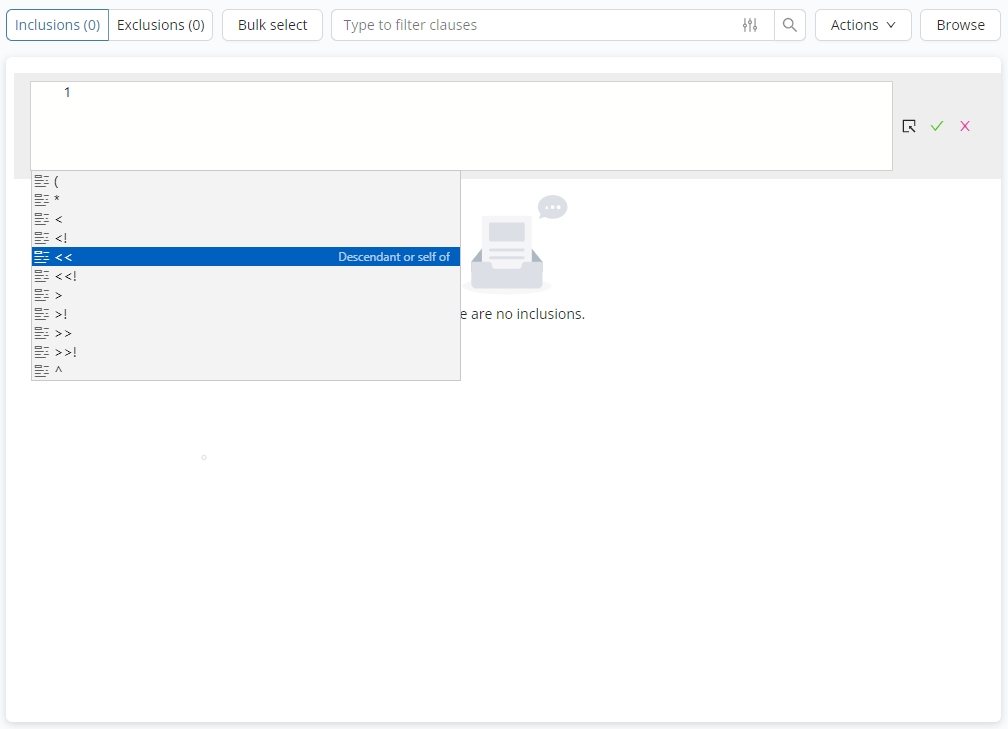Image resolution: width=1008 pixels, height=729 pixels.
Task: Pick the '<!' operator suggestion
Action: pyautogui.click(x=246, y=238)
